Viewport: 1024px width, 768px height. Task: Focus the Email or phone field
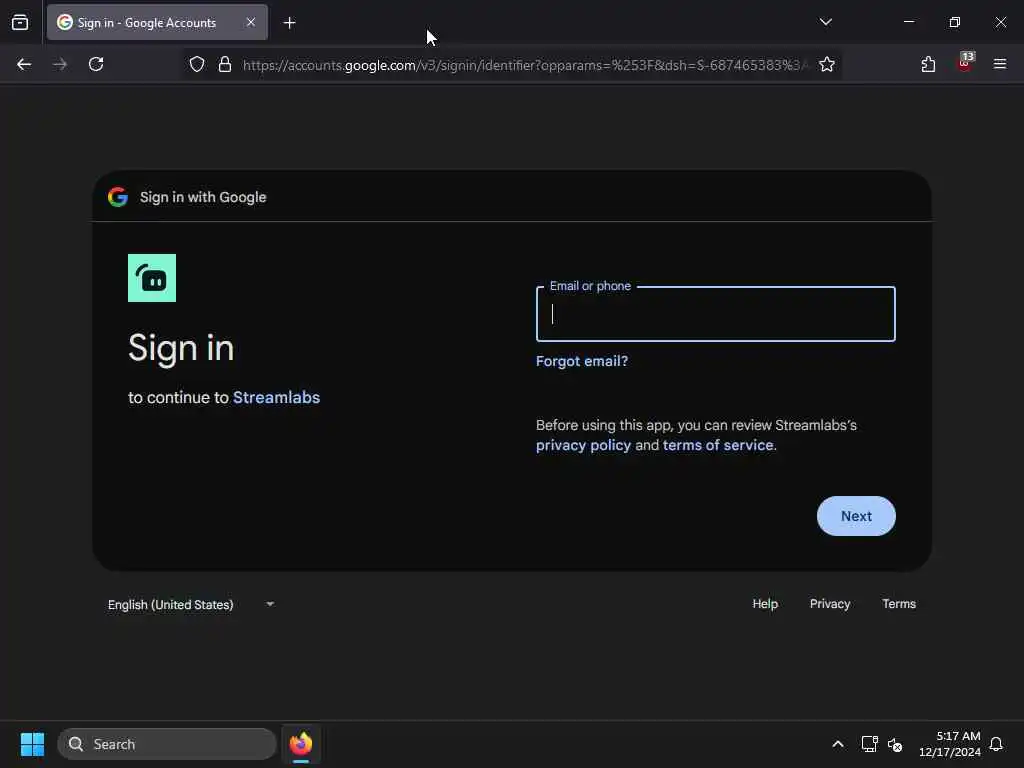[716, 314]
